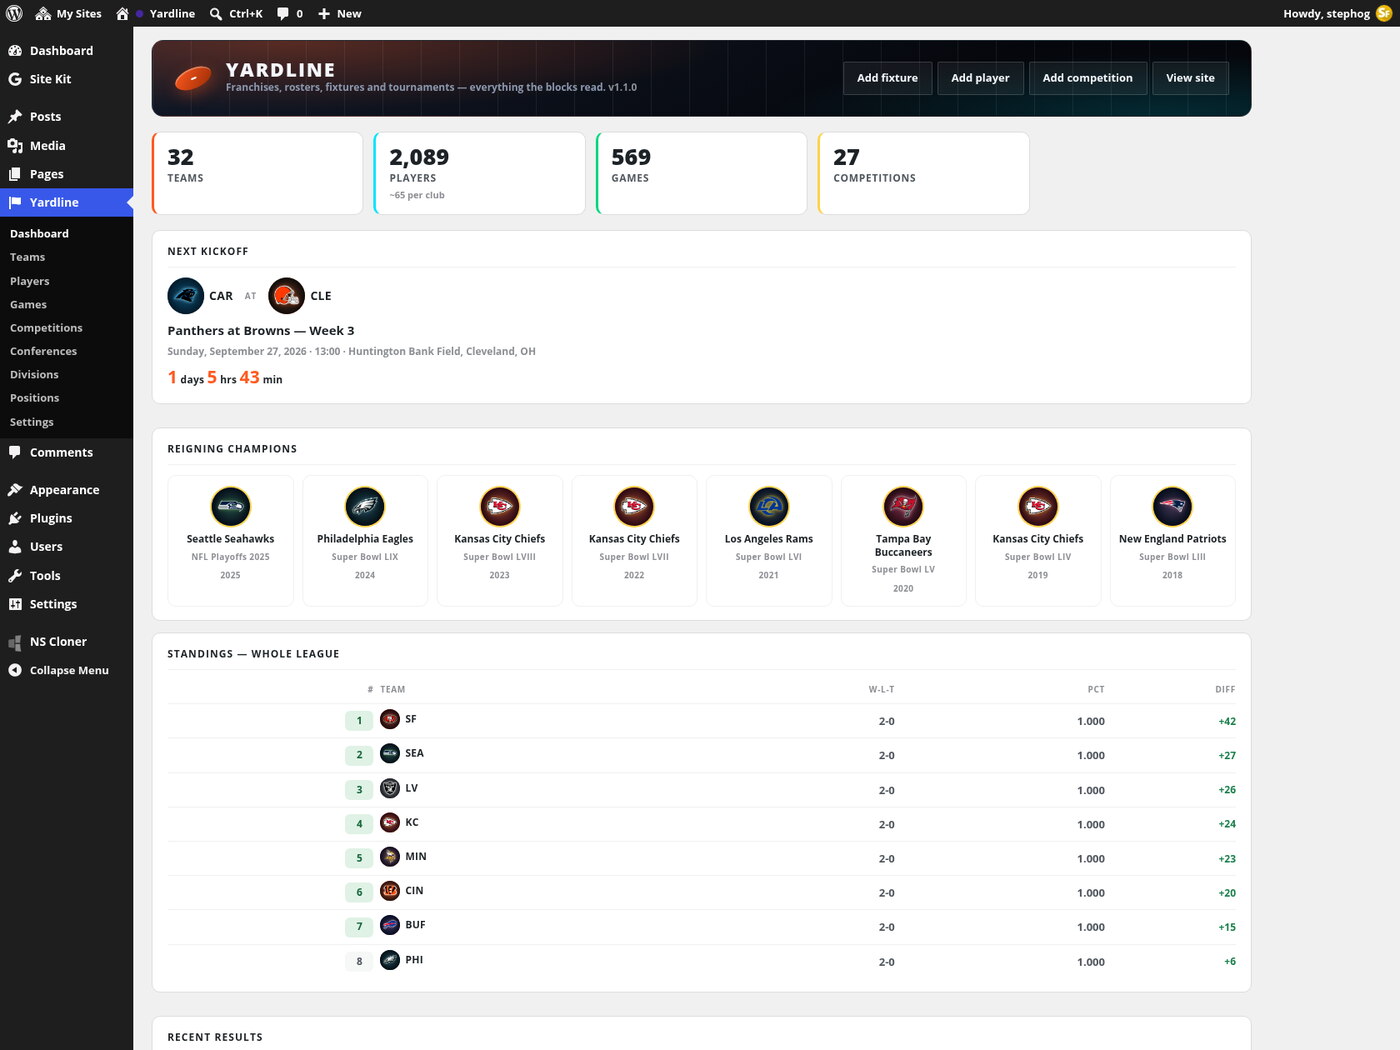This screenshot has width=1400, height=1050.
Task: Open Howdy, stephog account menu
Action: pyautogui.click(x=1337, y=13)
